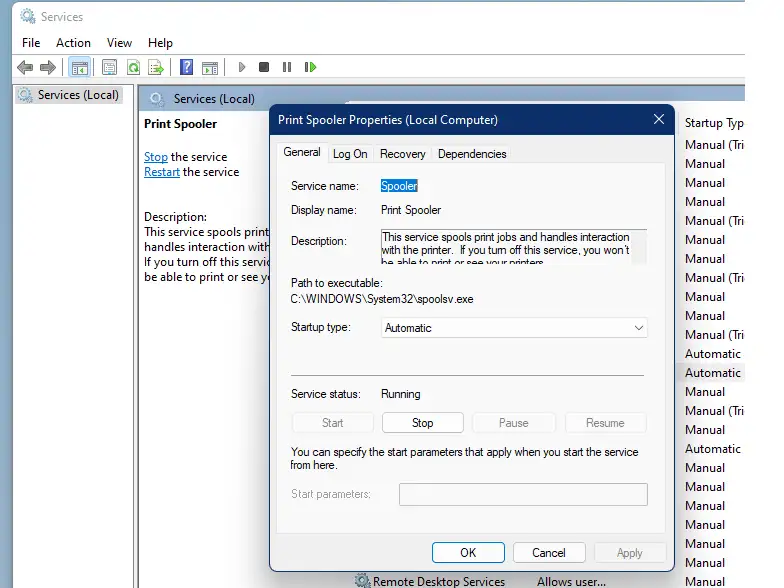Click the Allows user... description cell
The height and width of the screenshot is (588, 784).
[x=571, y=582]
